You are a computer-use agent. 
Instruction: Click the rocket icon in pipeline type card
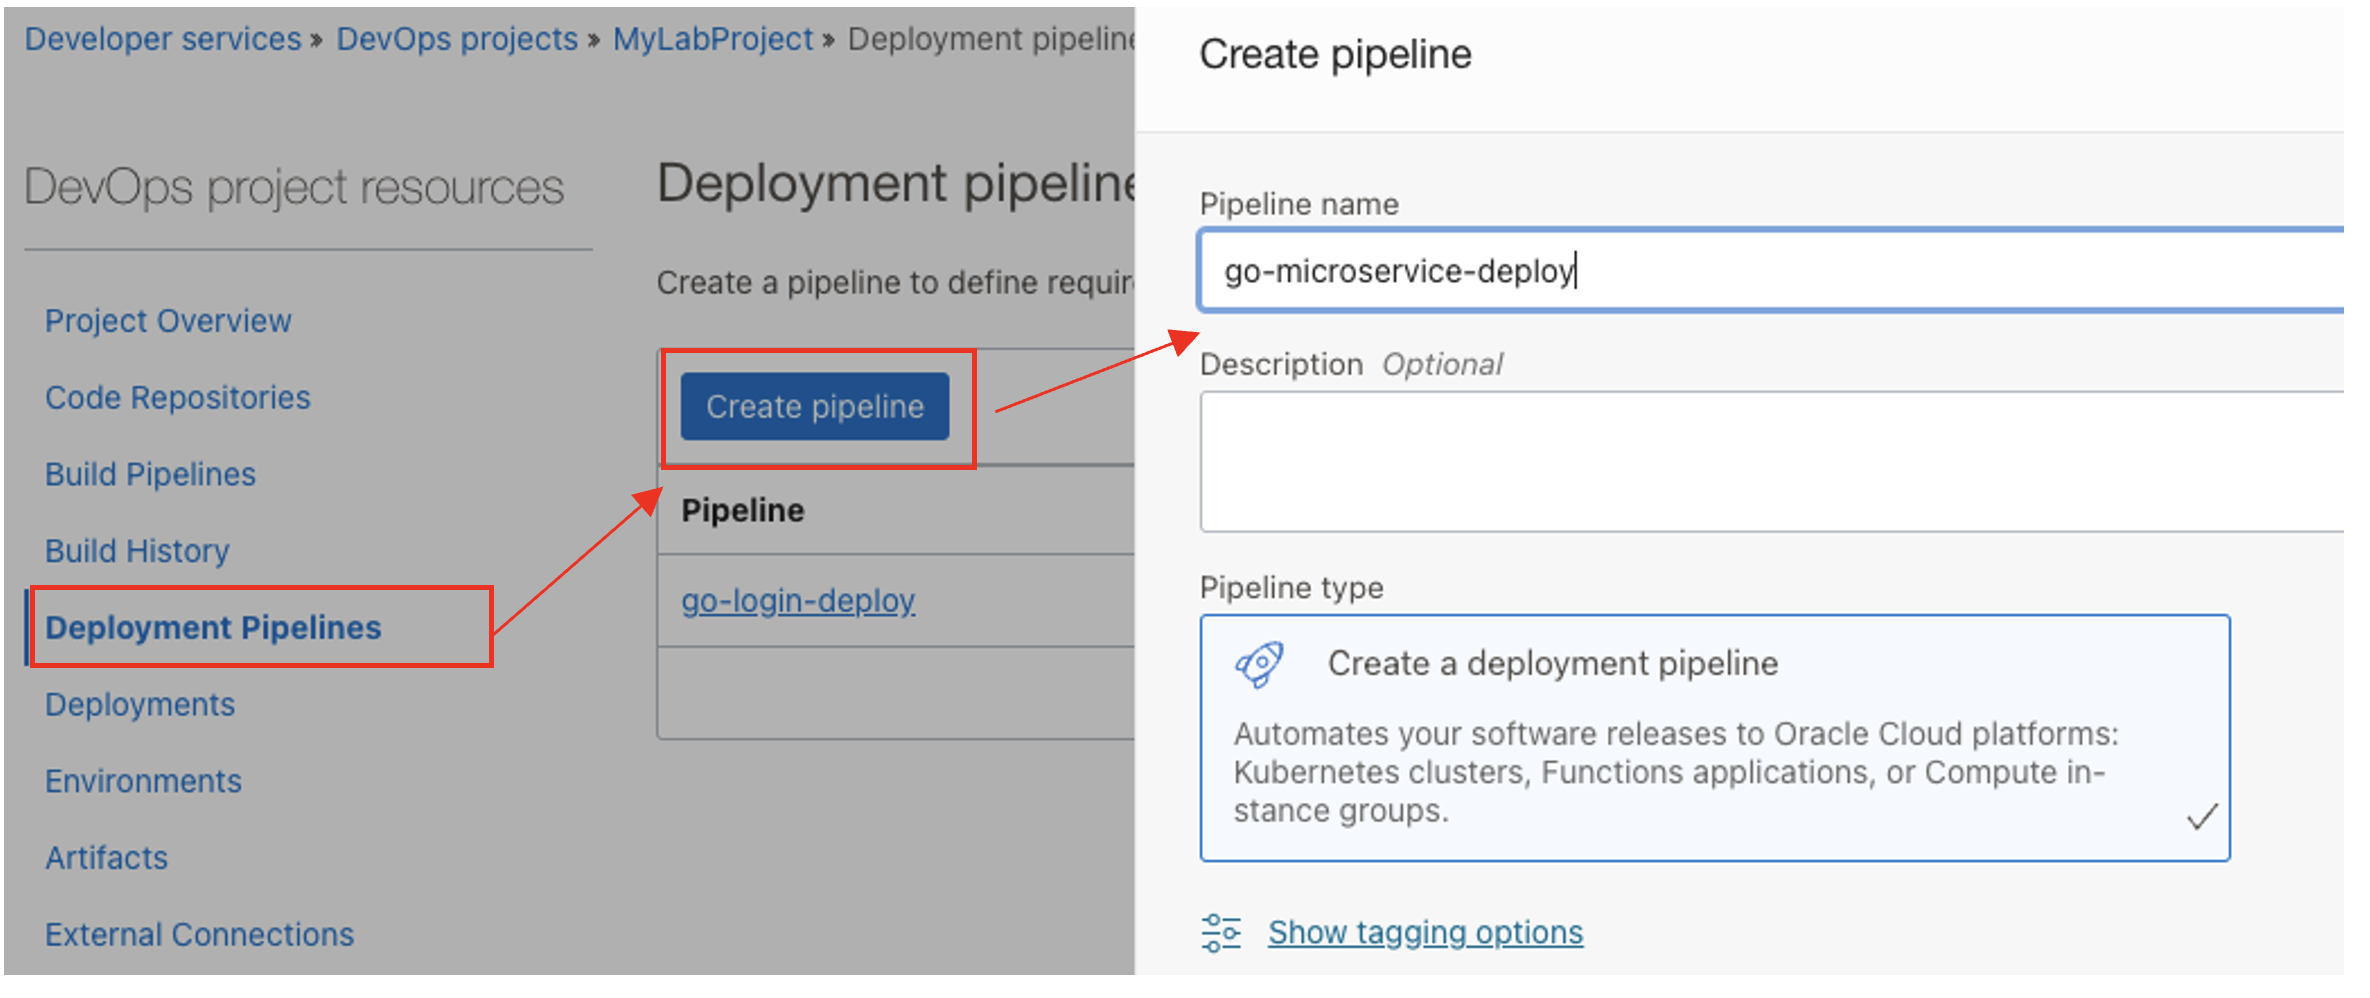(x=1259, y=662)
